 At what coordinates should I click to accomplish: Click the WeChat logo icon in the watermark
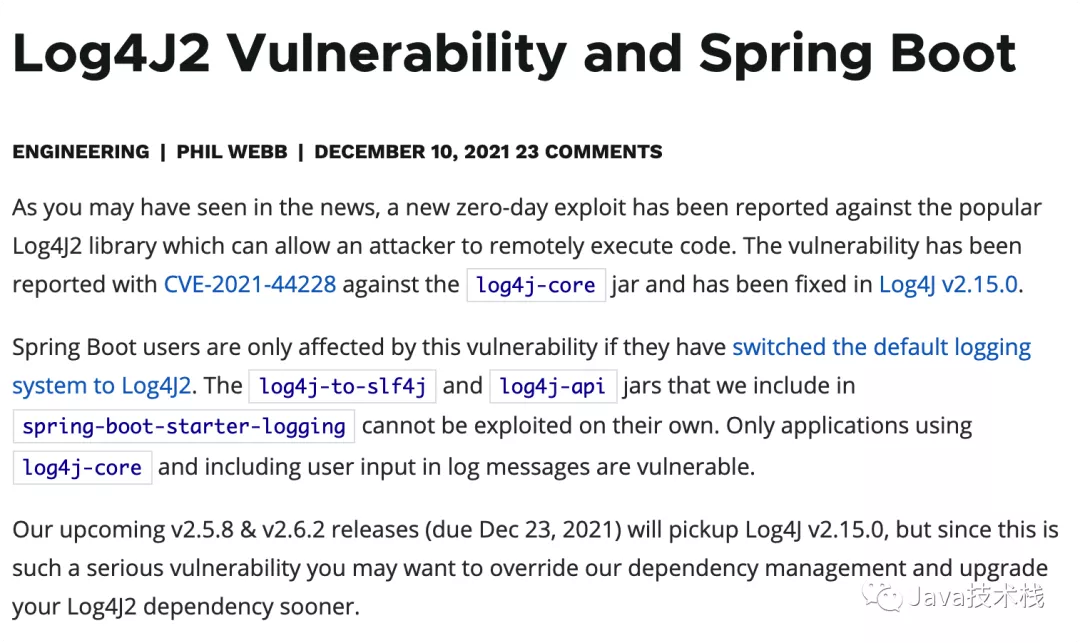884,597
